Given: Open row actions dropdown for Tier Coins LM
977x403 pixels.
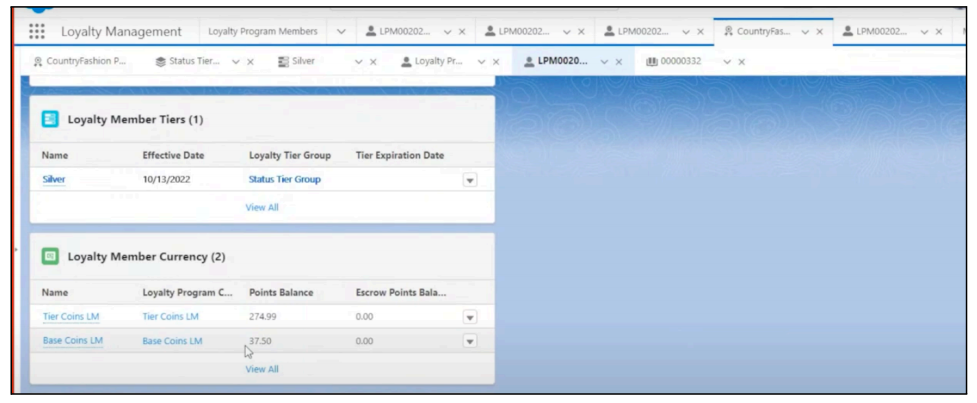Looking at the screenshot, I should 469,317.
